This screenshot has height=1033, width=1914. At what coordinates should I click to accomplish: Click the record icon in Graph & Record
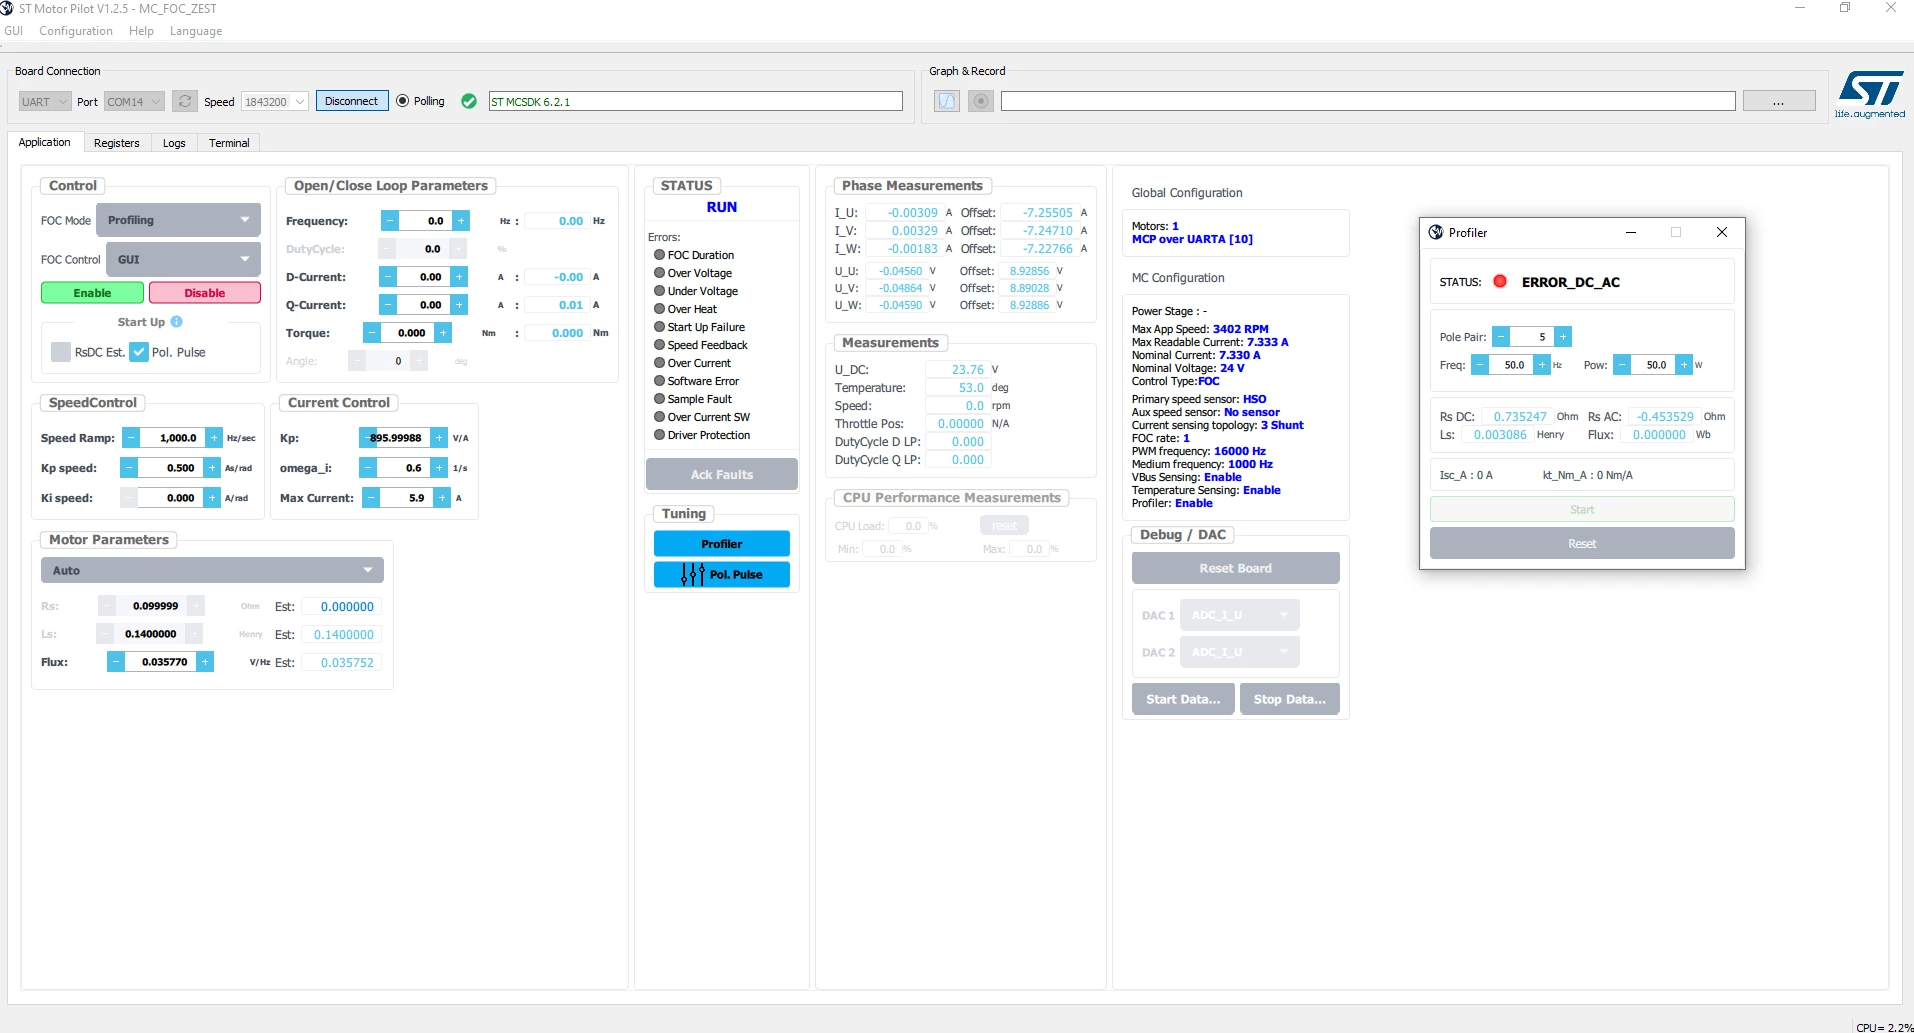(x=981, y=101)
